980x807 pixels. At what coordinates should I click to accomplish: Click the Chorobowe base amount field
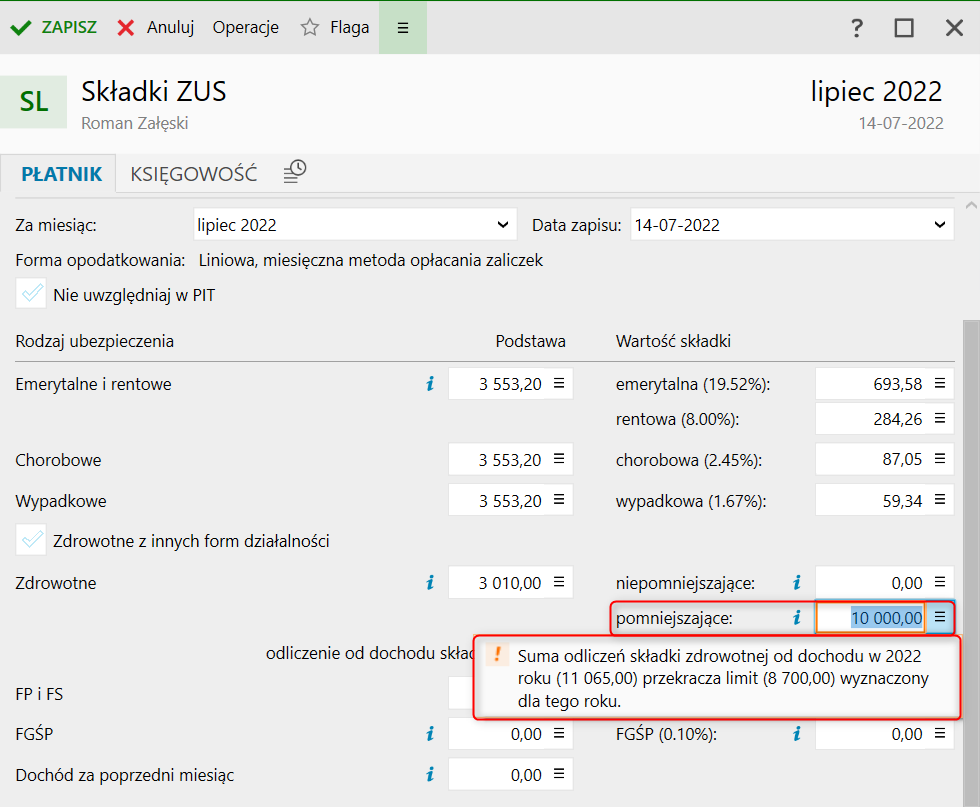coord(498,460)
